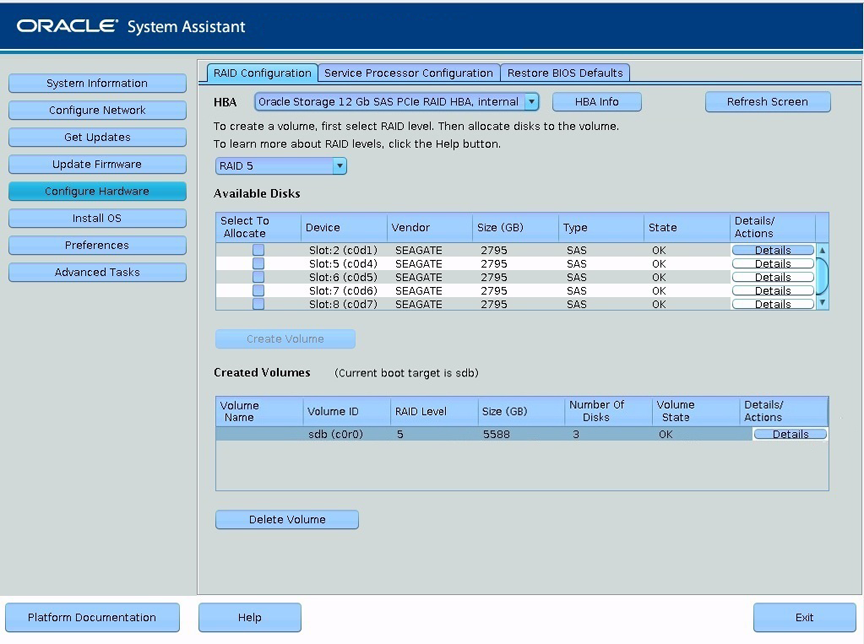Open the Restore BIOS Defaults tab
Image resolution: width=864 pixels, height=644 pixels.
tap(564, 73)
